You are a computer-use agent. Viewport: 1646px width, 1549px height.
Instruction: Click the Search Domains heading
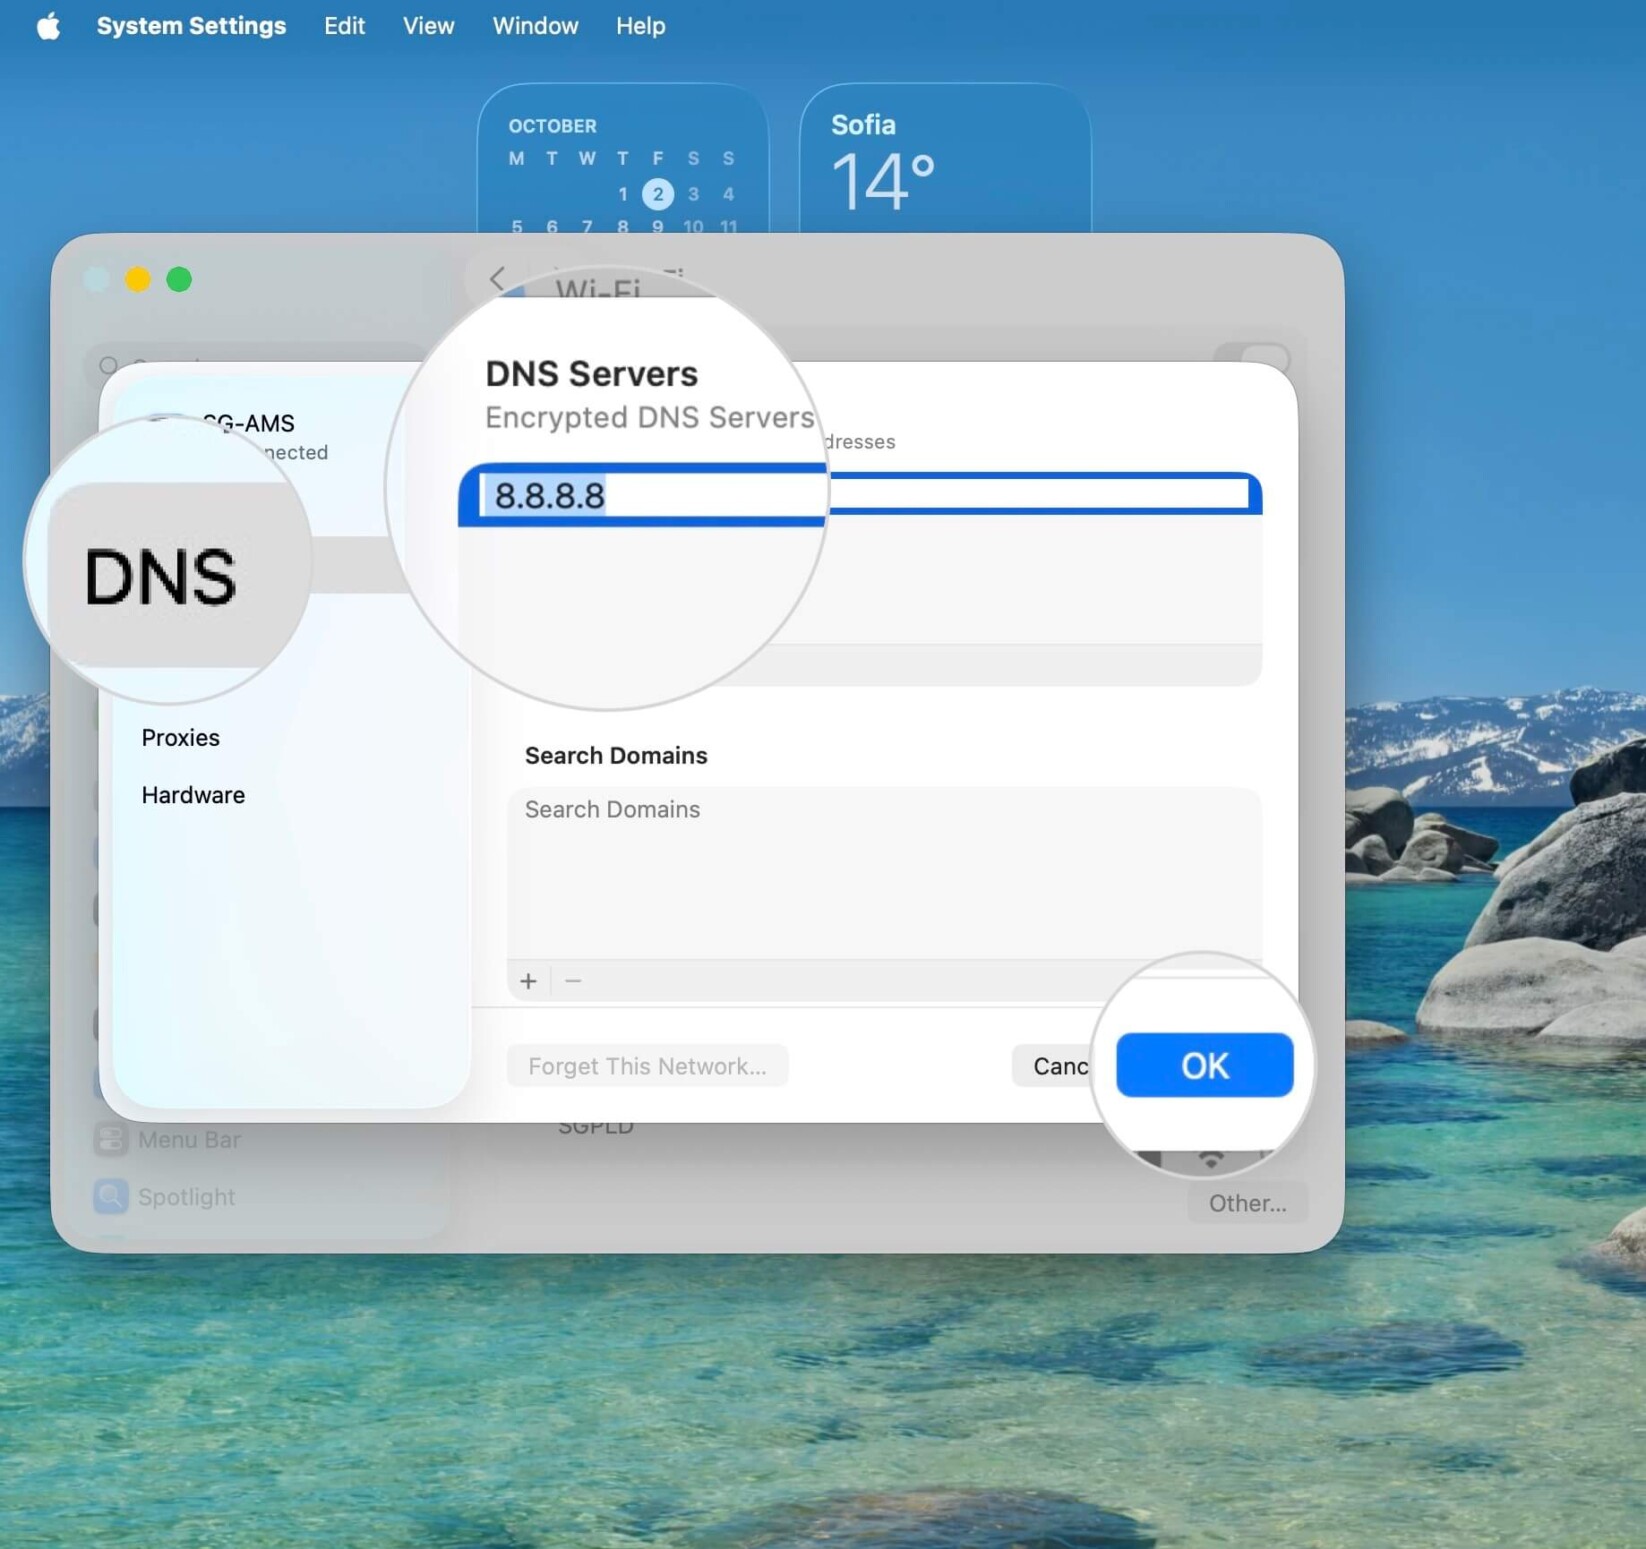(616, 755)
